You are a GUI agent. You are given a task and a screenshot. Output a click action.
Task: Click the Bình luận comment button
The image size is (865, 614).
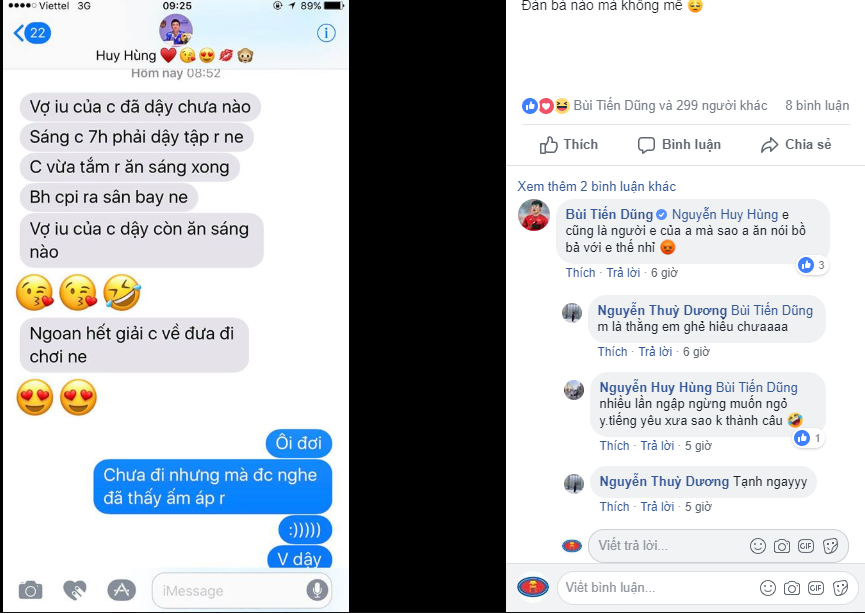[x=679, y=145]
